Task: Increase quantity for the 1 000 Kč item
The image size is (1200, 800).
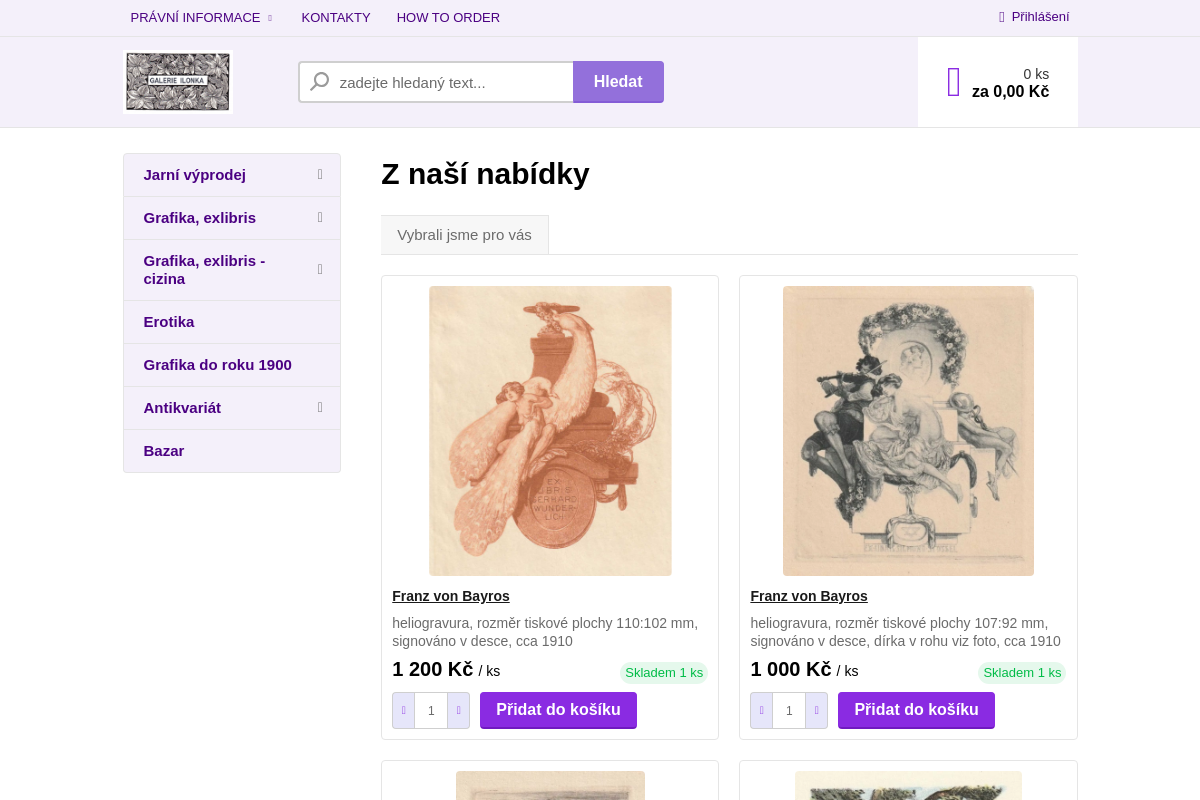Action: (x=816, y=710)
